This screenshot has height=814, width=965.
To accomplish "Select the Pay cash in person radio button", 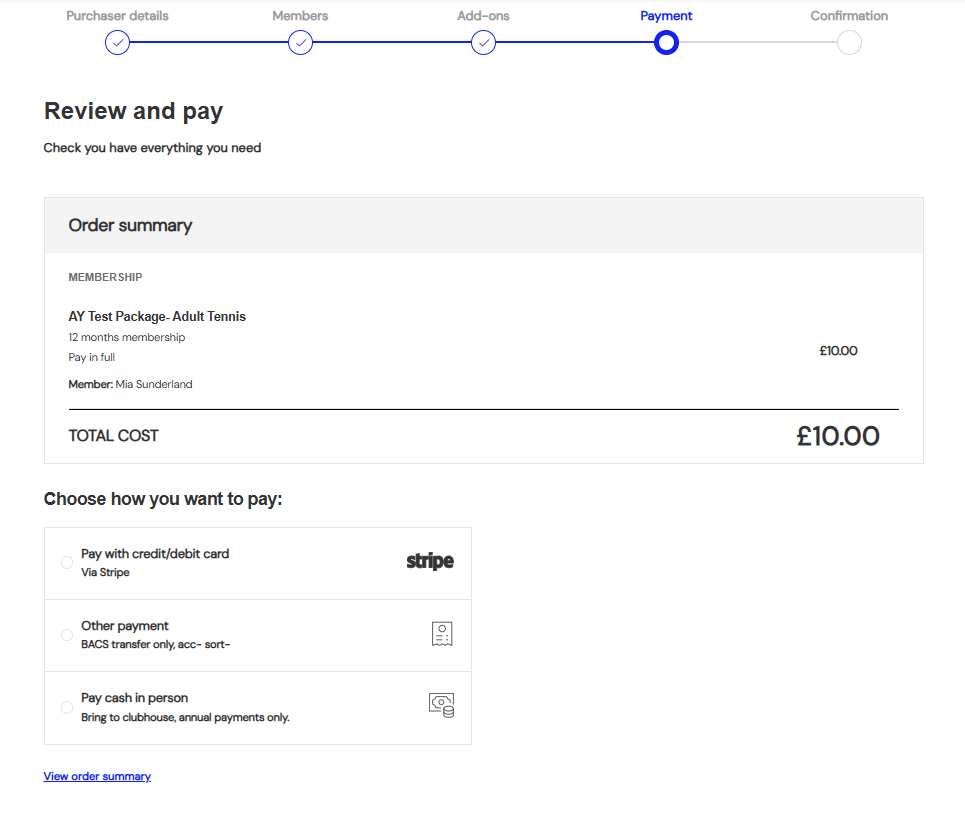I will [67, 707].
